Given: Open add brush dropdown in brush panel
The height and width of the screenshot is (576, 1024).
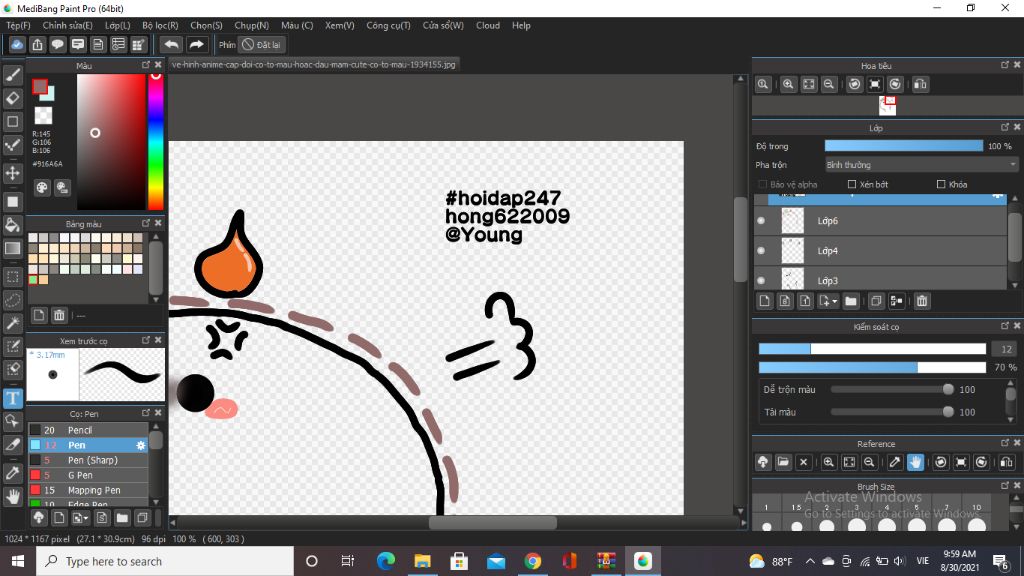Looking at the screenshot, I should [80, 518].
